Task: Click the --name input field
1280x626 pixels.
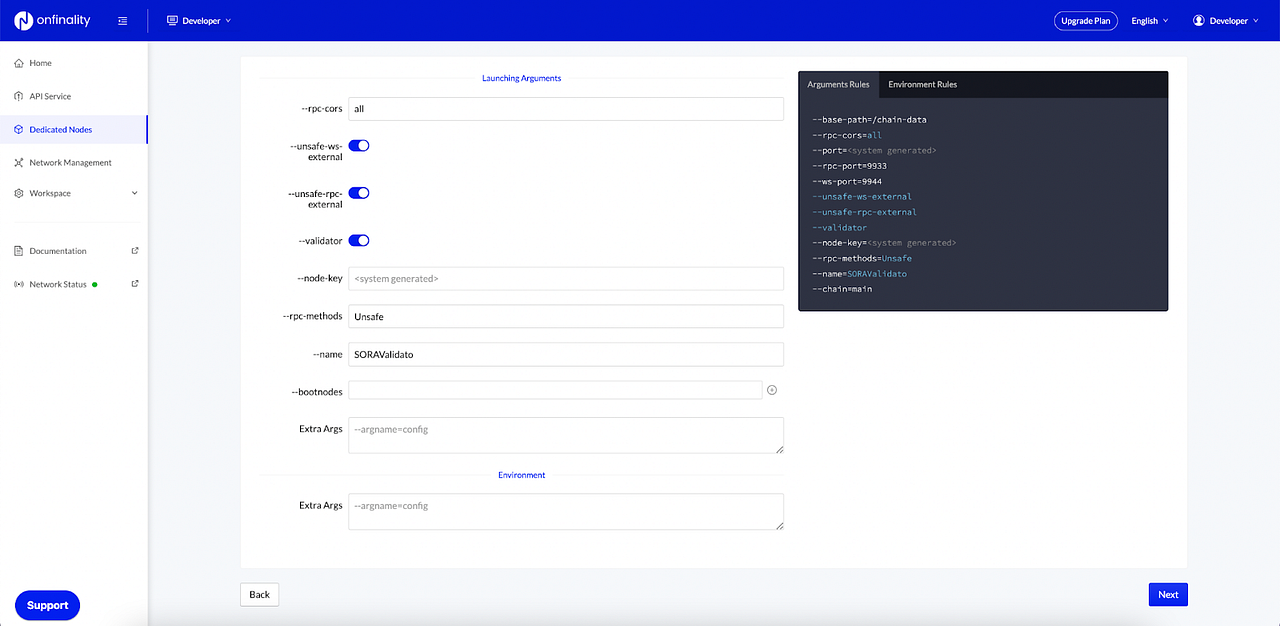Action: click(566, 354)
